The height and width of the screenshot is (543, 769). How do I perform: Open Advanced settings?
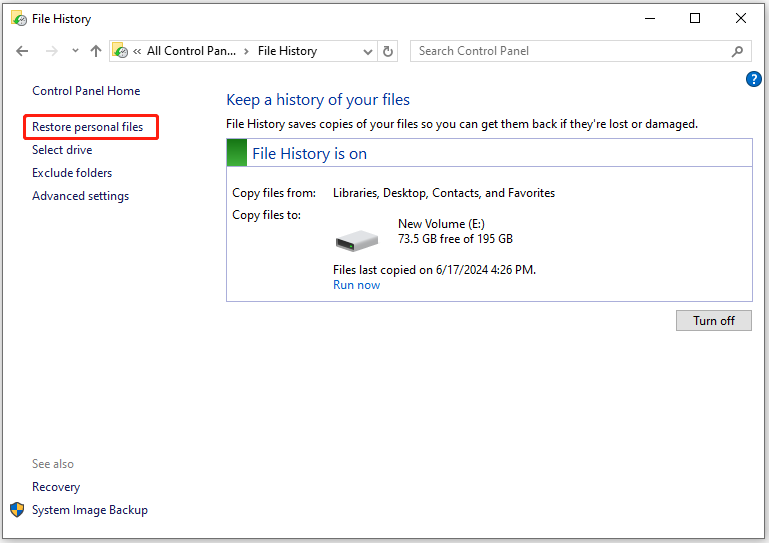click(x=80, y=196)
